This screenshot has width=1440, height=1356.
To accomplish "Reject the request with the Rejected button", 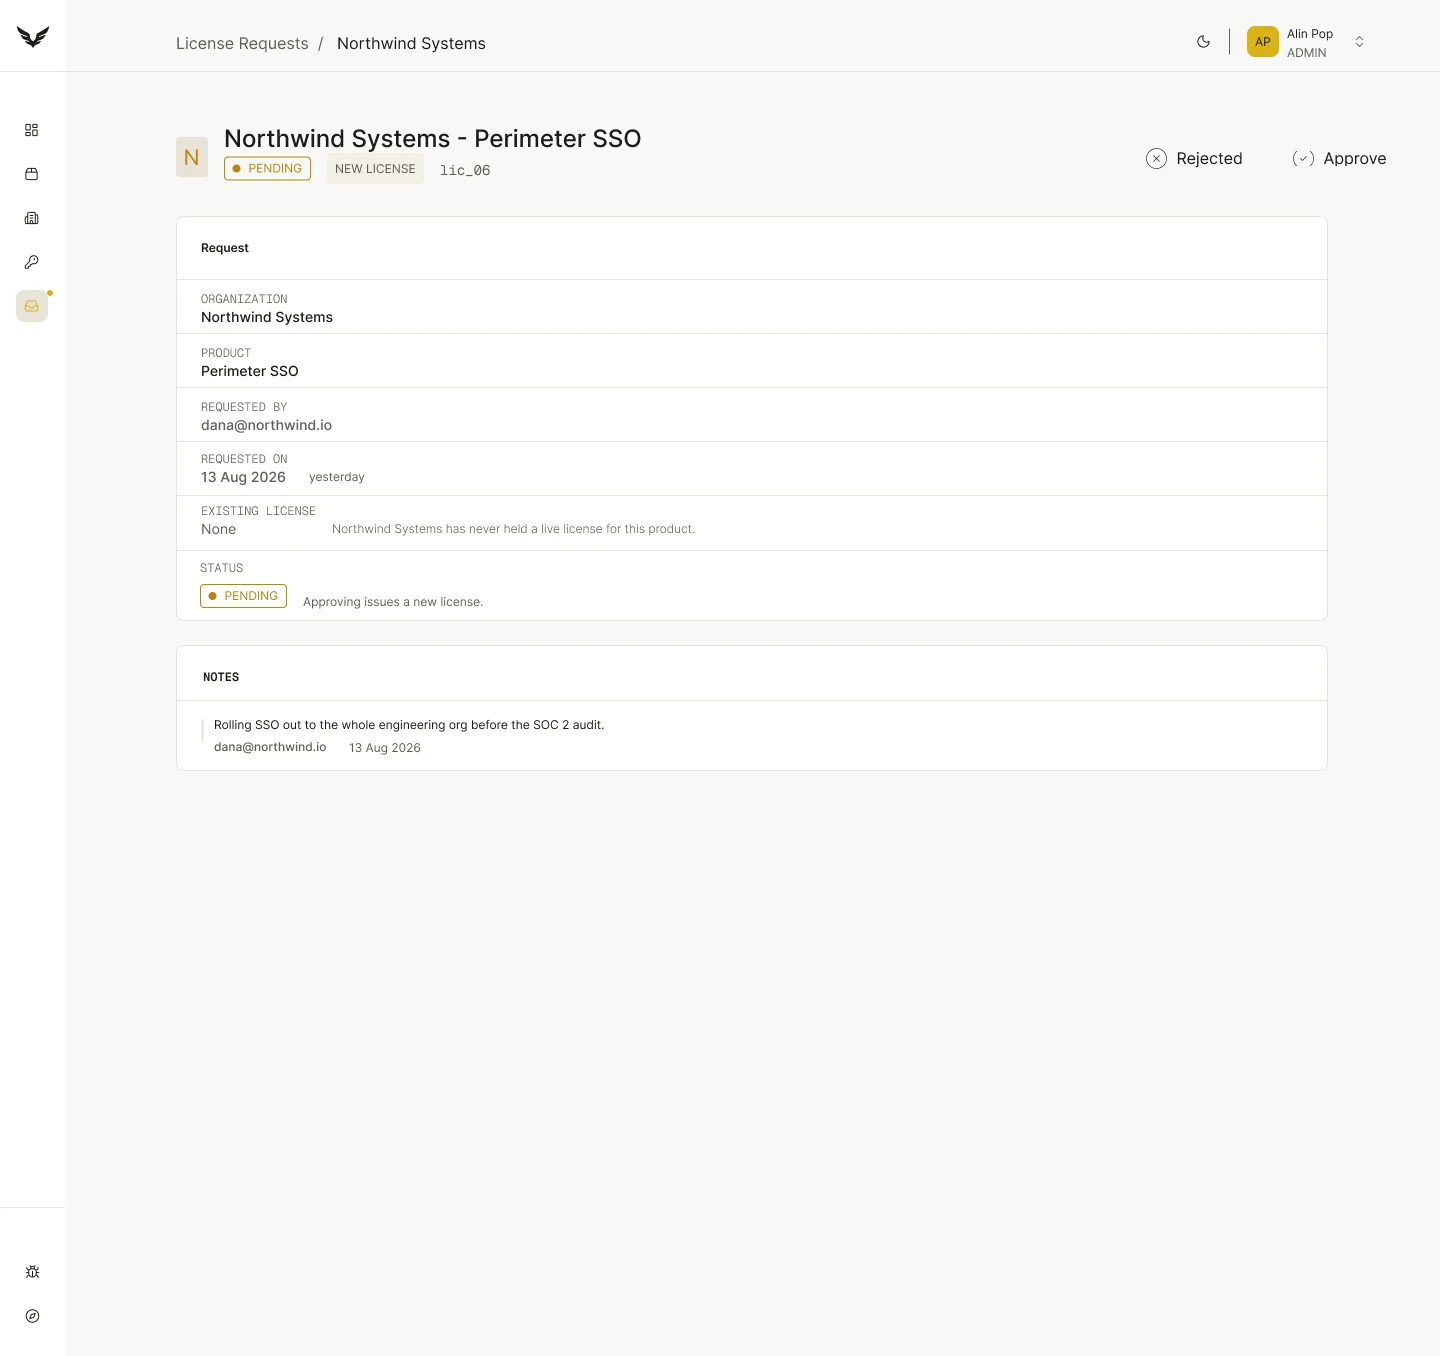I will click(x=1194, y=158).
